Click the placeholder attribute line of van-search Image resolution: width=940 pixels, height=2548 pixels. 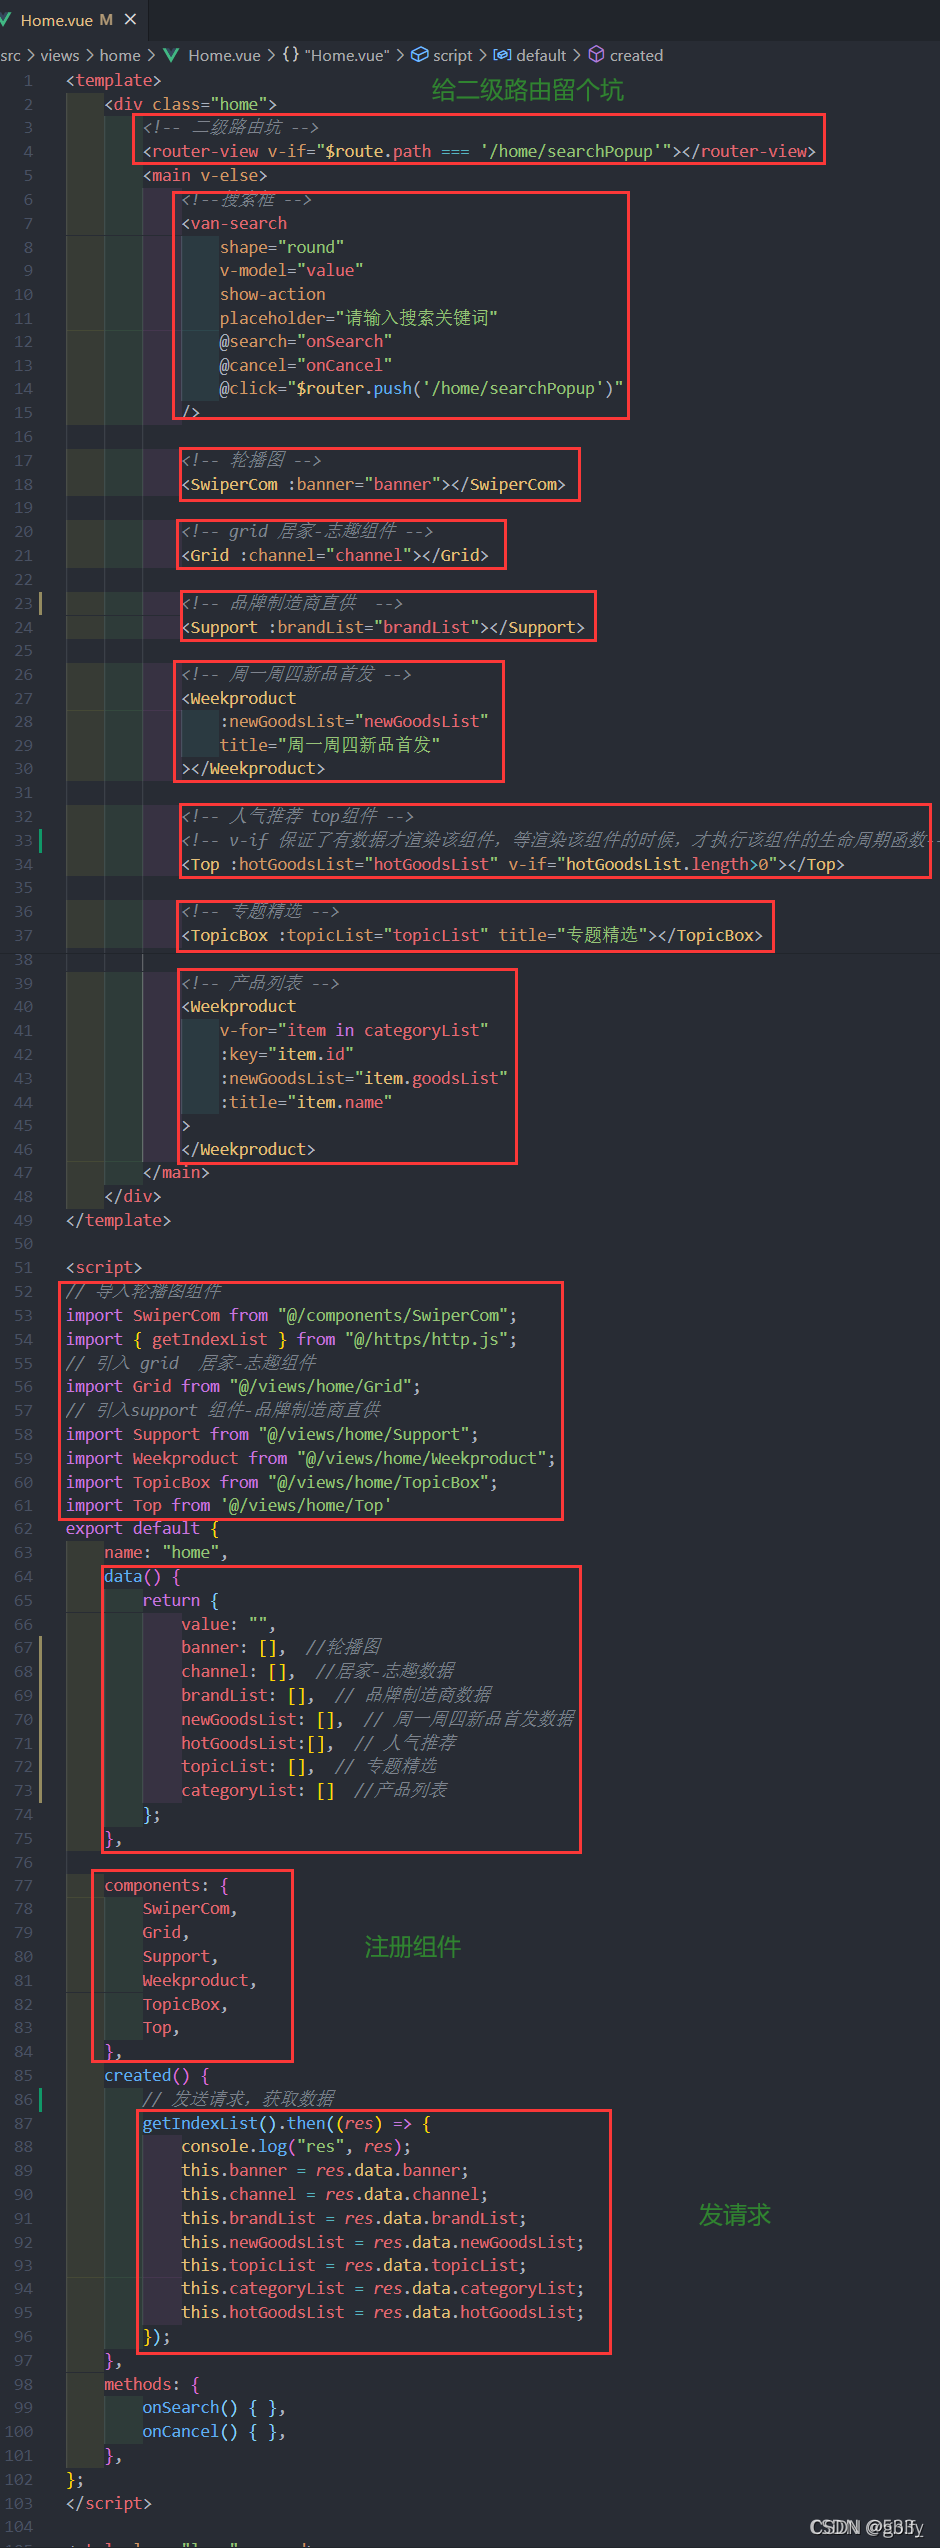pyautogui.click(x=358, y=318)
